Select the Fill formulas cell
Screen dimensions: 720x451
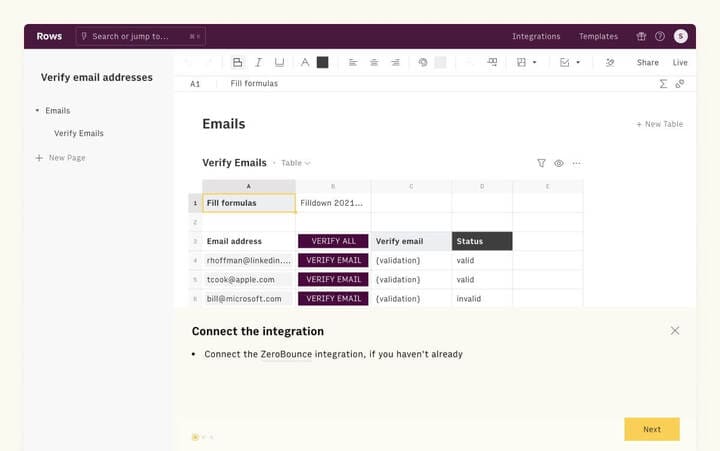tap(248, 203)
